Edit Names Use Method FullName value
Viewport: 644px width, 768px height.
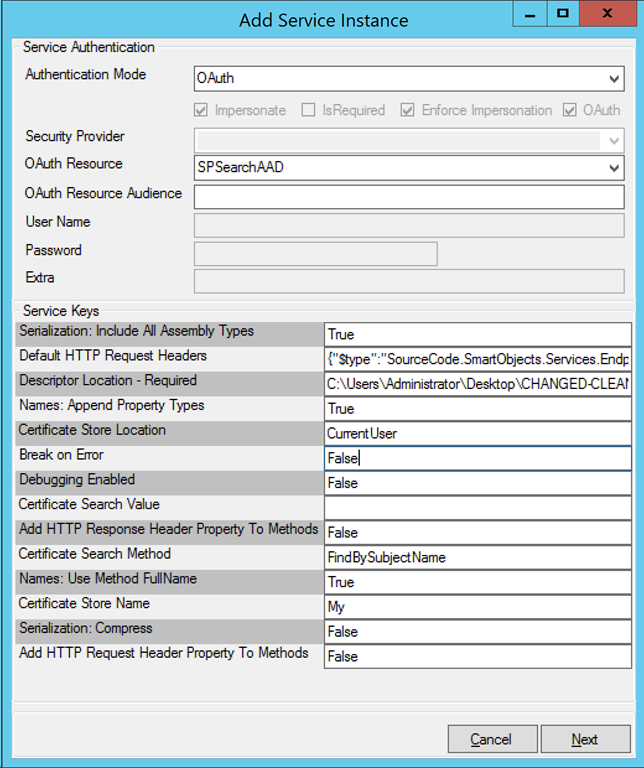(x=477, y=582)
